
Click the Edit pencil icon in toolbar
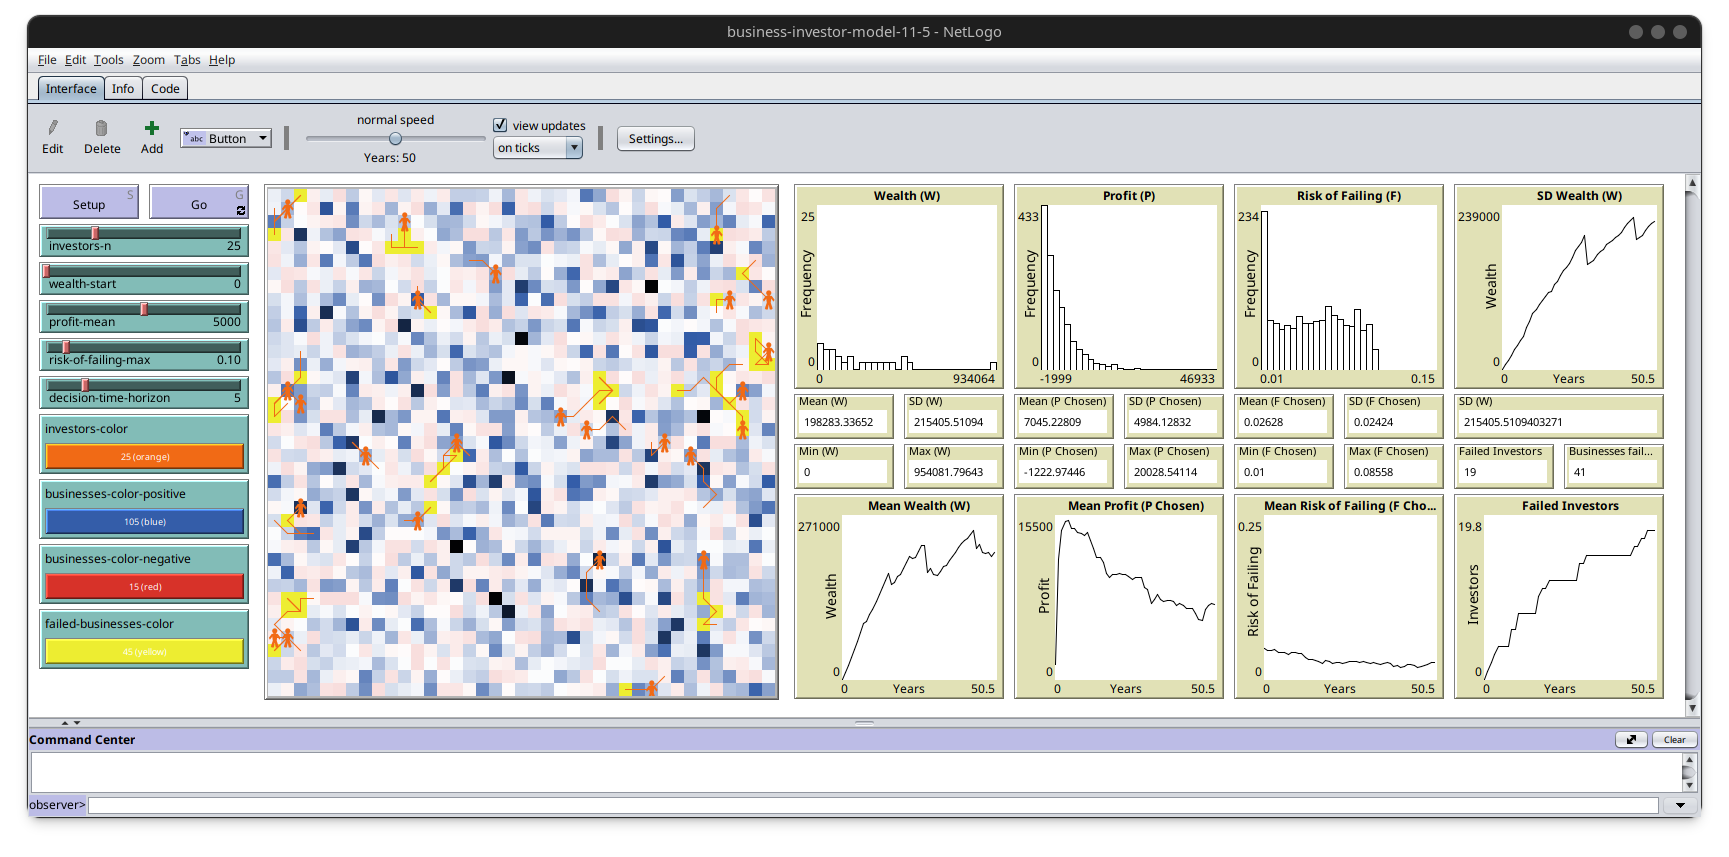[x=53, y=128]
